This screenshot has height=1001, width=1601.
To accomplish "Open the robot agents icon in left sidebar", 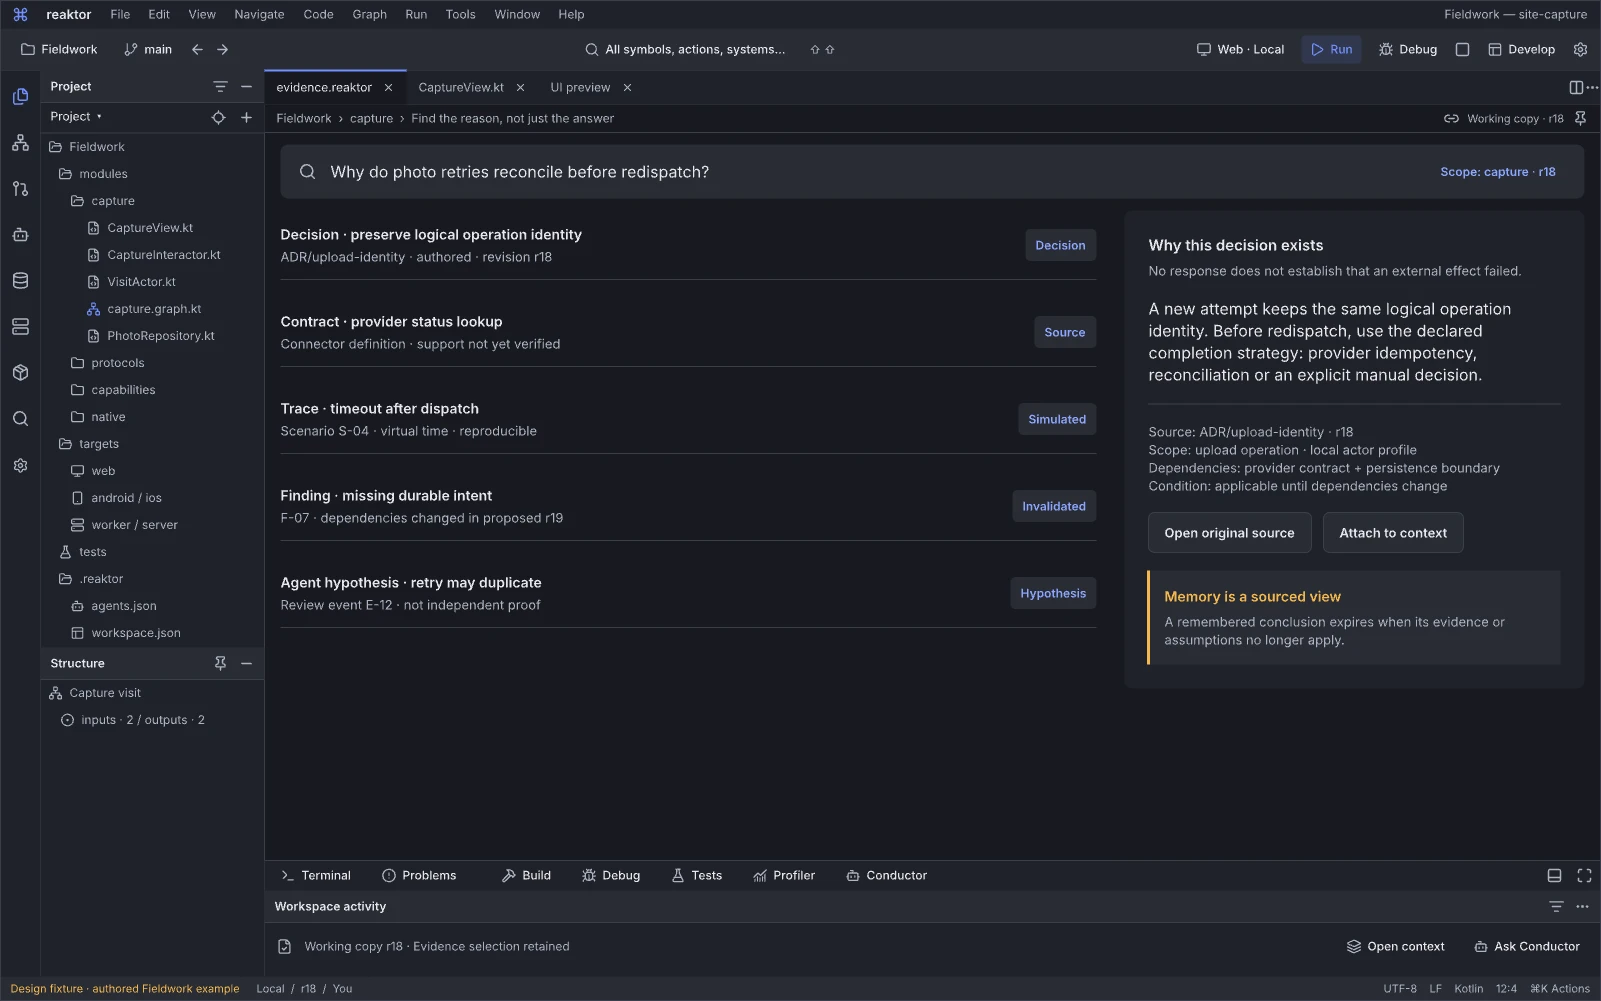I will point(20,235).
